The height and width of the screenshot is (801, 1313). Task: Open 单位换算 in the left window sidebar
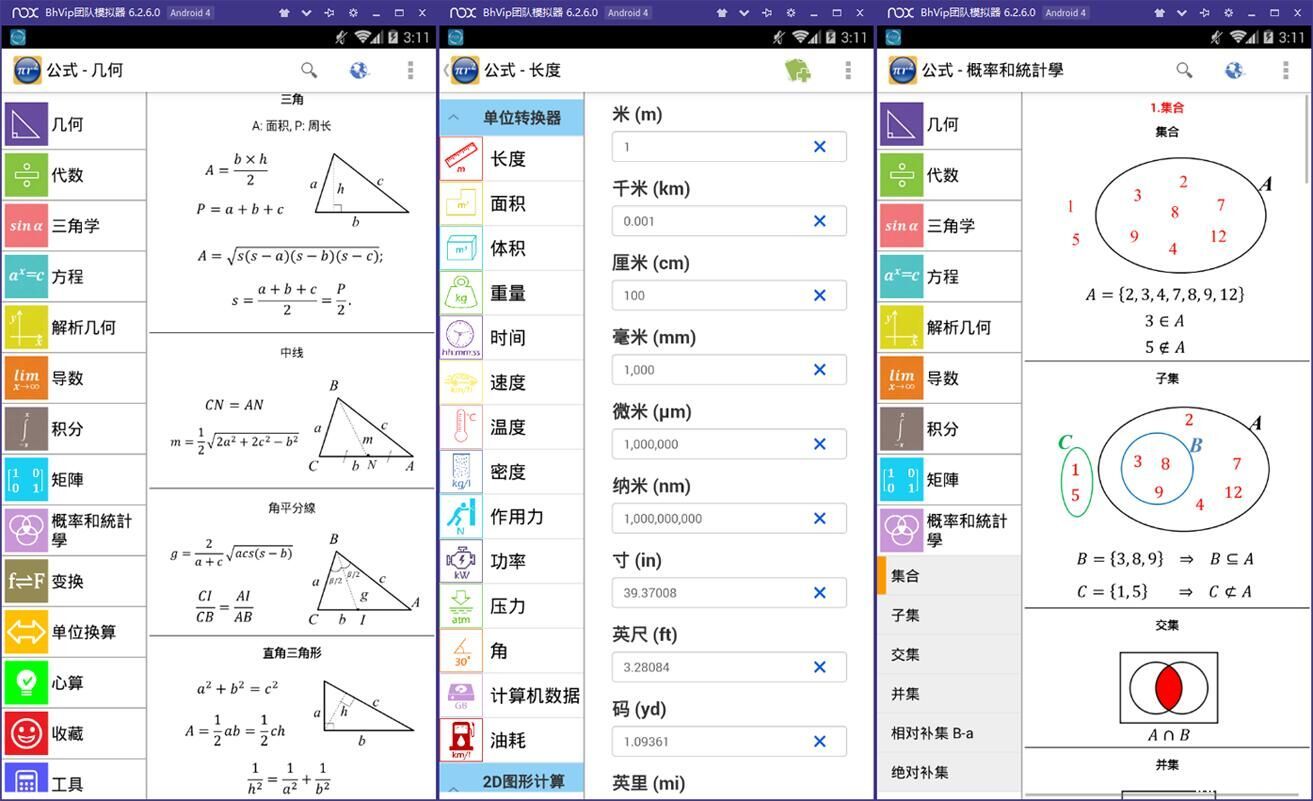[74, 632]
